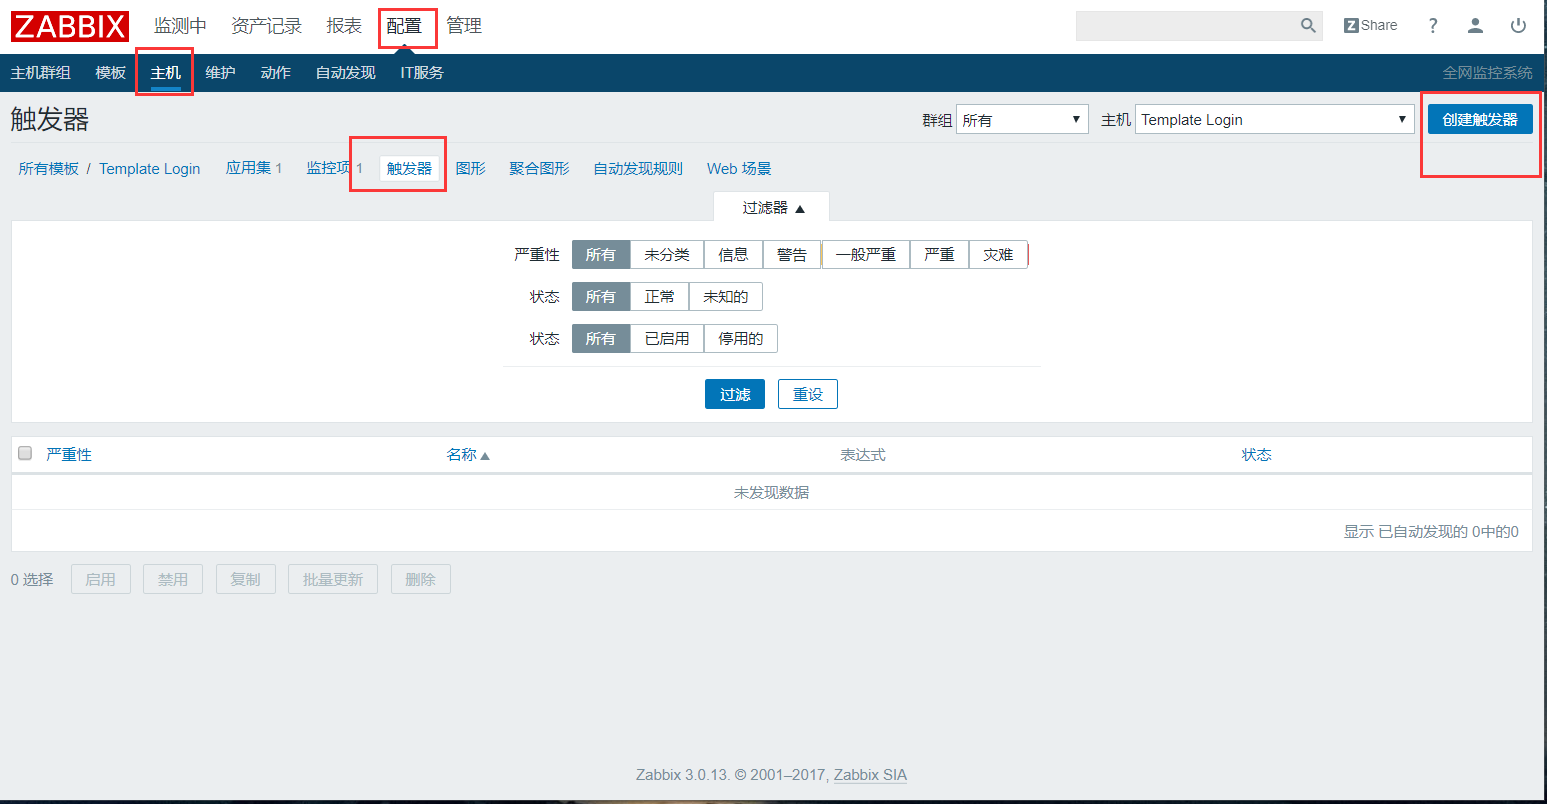Select 严重性 所有 option
The height and width of the screenshot is (804, 1547).
[601, 255]
